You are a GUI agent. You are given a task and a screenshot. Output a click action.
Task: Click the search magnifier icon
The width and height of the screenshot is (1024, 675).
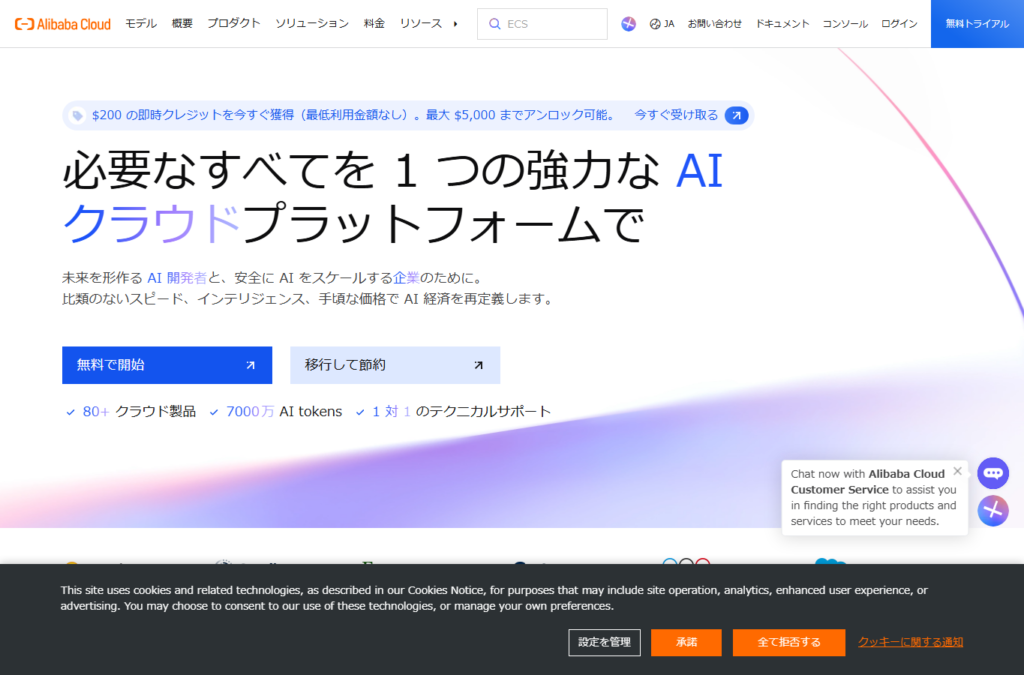tap(495, 24)
